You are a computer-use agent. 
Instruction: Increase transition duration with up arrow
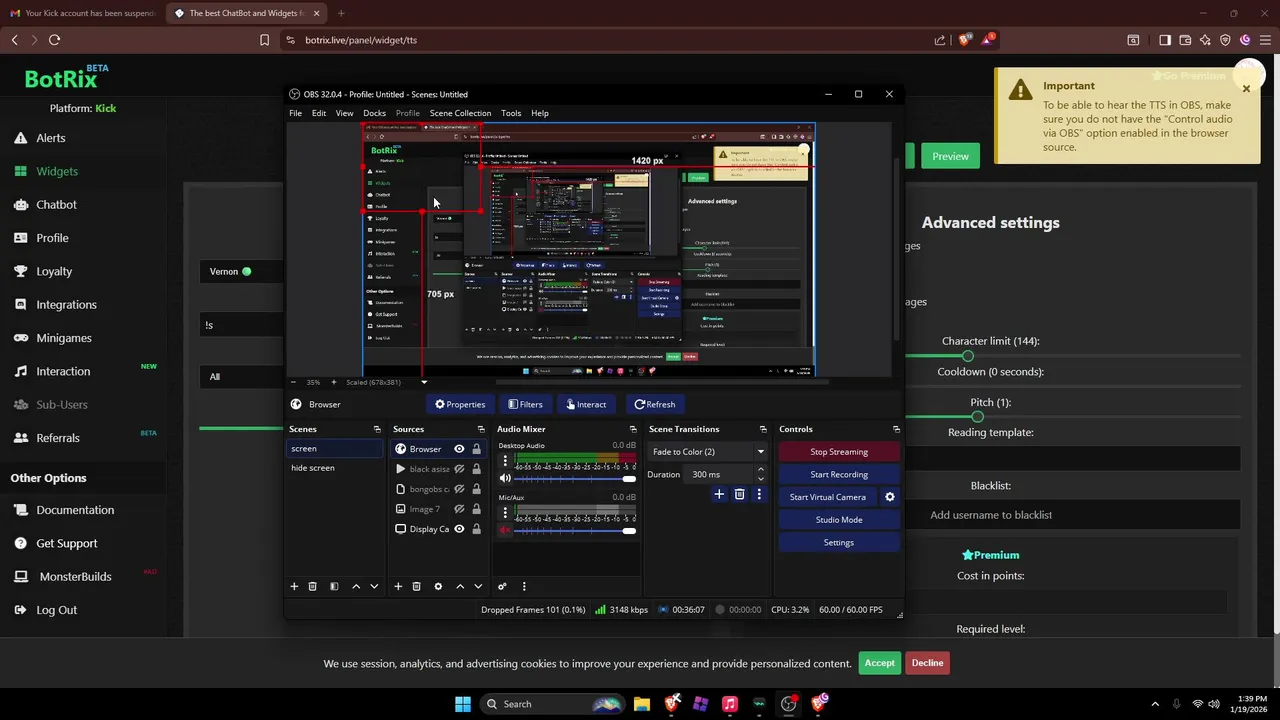pyautogui.click(x=761, y=469)
